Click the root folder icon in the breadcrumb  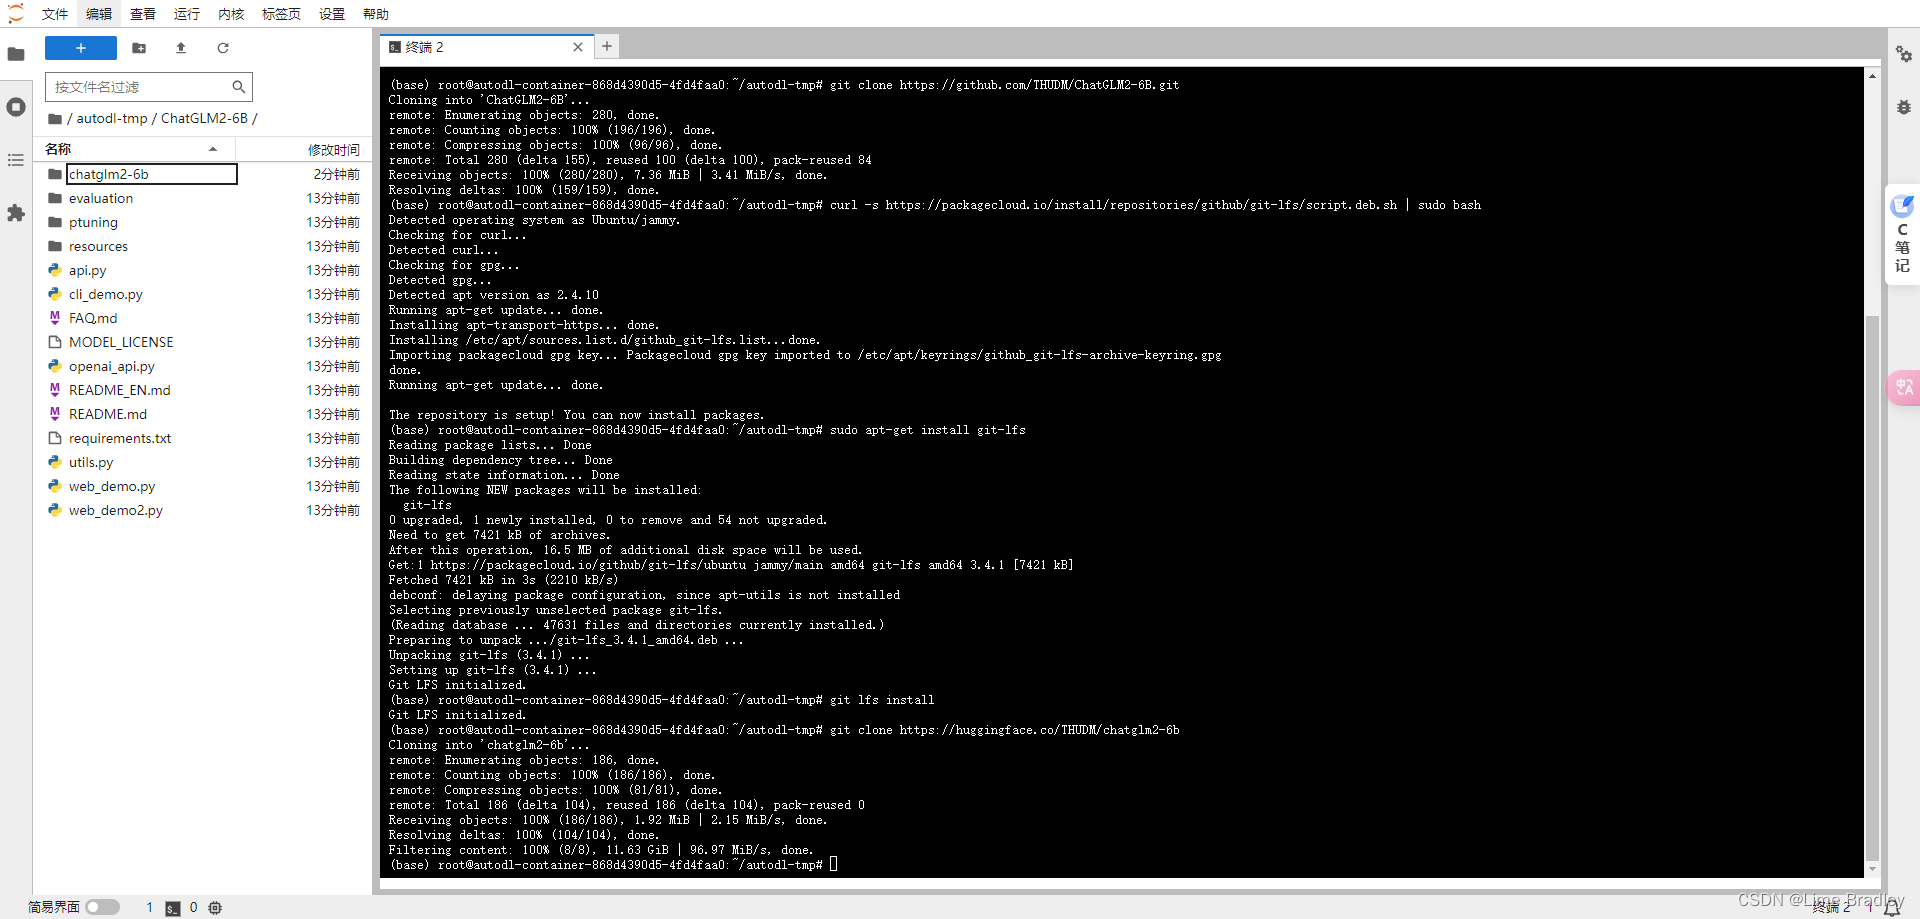(x=55, y=118)
